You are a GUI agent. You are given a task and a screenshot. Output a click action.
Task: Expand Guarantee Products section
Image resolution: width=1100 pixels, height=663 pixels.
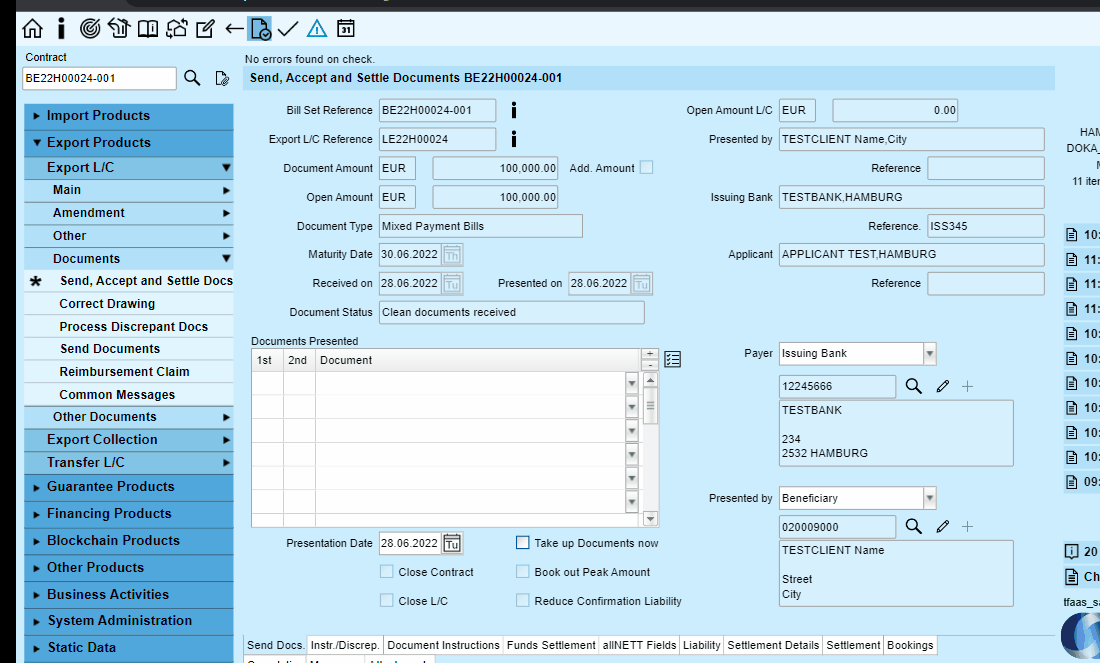click(129, 487)
